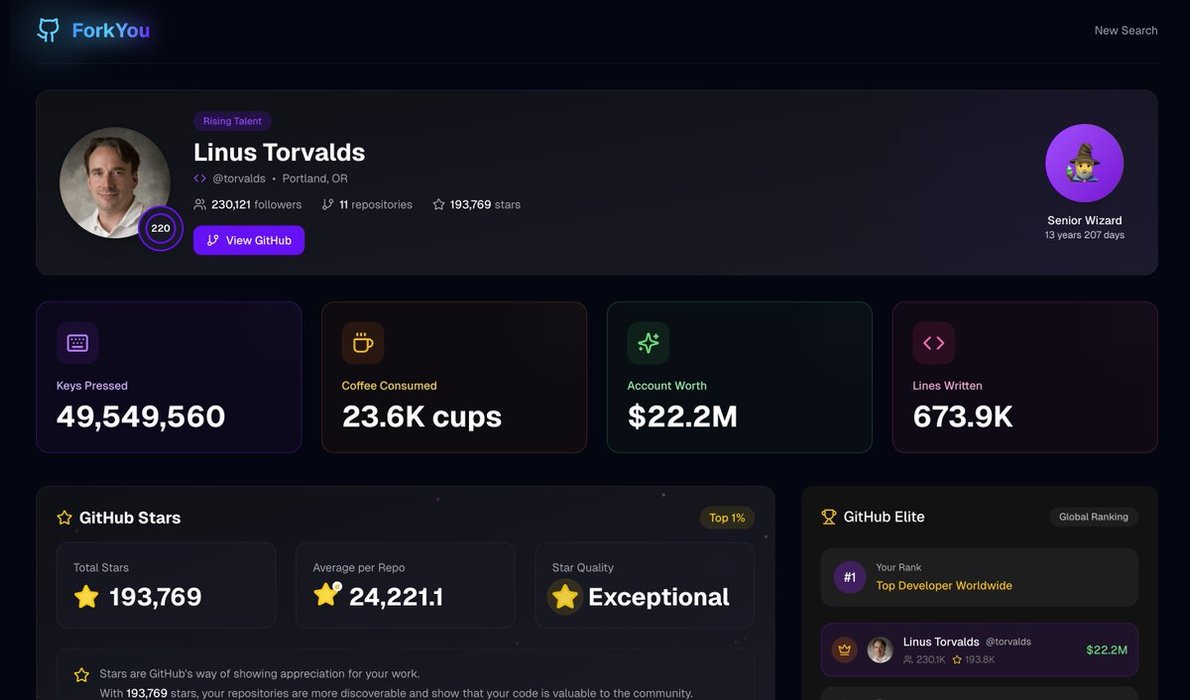The width and height of the screenshot is (1190, 700).
Task: Click the Top 1% badge
Action: [x=727, y=518]
